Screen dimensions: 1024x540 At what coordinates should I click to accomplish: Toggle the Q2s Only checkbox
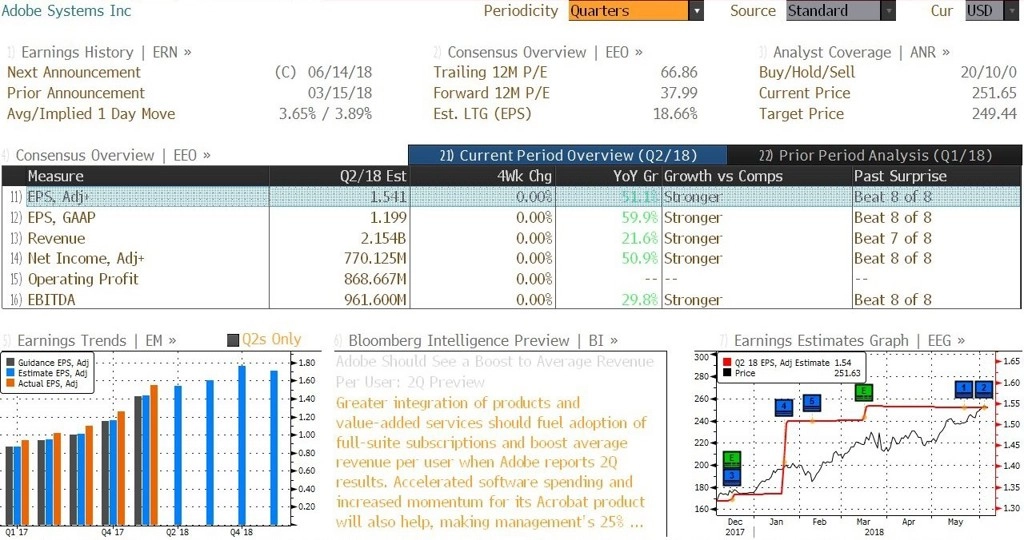point(233,340)
